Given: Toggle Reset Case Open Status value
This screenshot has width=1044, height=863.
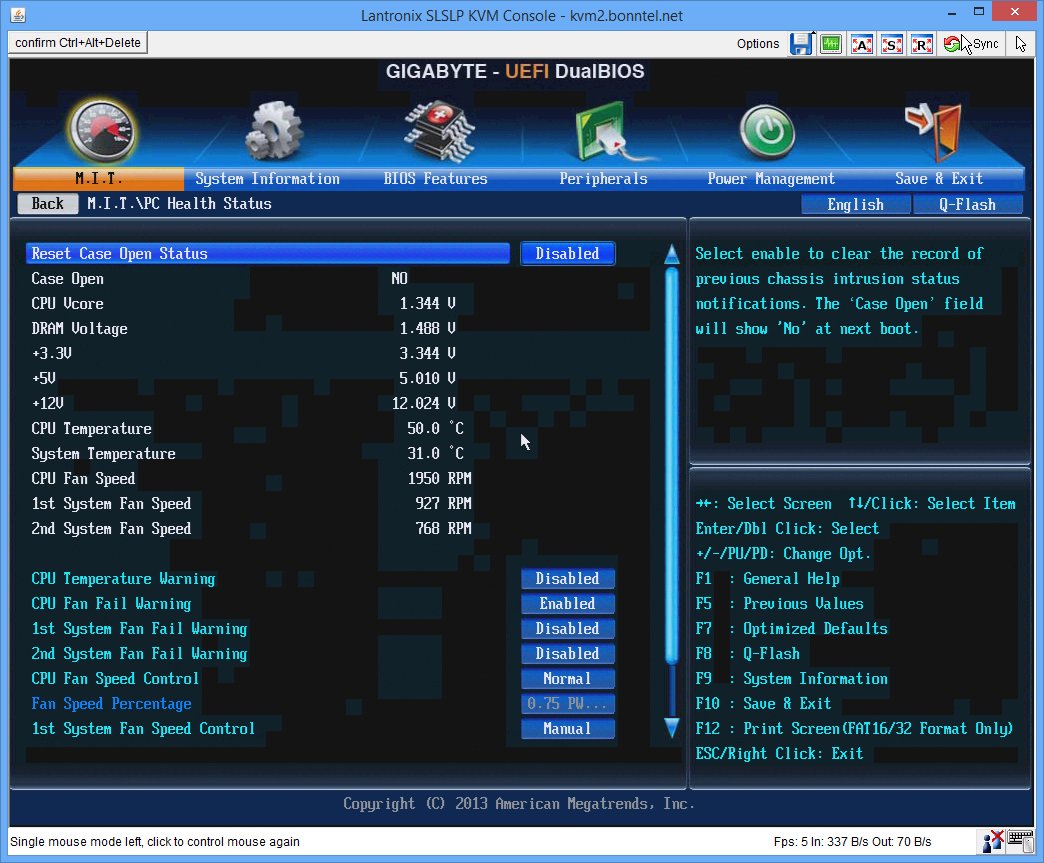Looking at the screenshot, I should tap(567, 254).
